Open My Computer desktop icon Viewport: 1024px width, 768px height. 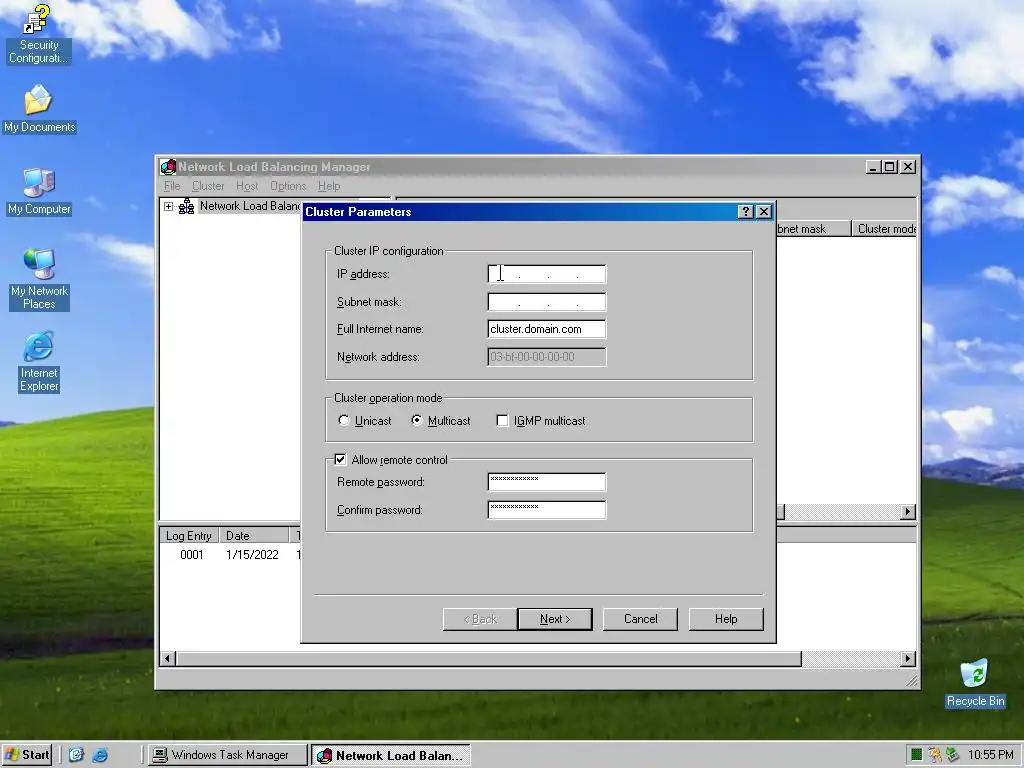39,191
